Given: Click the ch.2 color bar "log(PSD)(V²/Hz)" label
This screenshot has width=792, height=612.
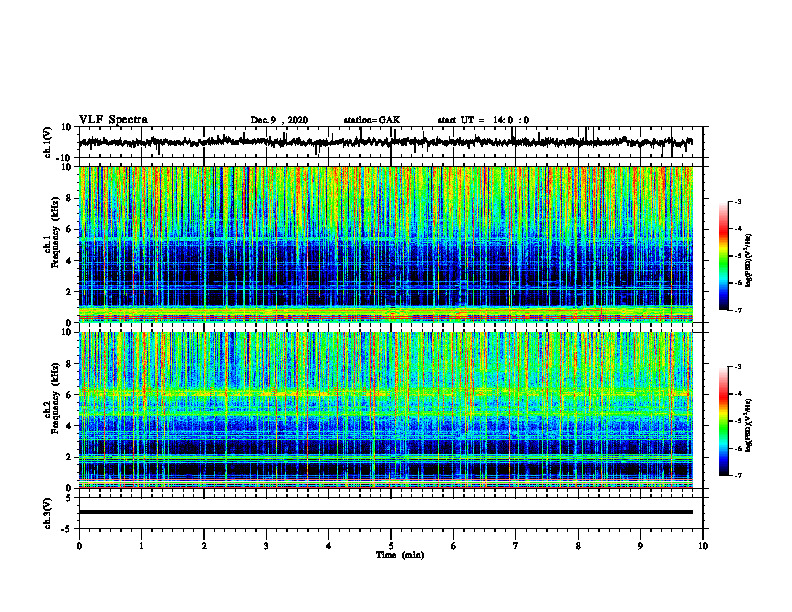Looking at the screenshot, I should point(749,426).
